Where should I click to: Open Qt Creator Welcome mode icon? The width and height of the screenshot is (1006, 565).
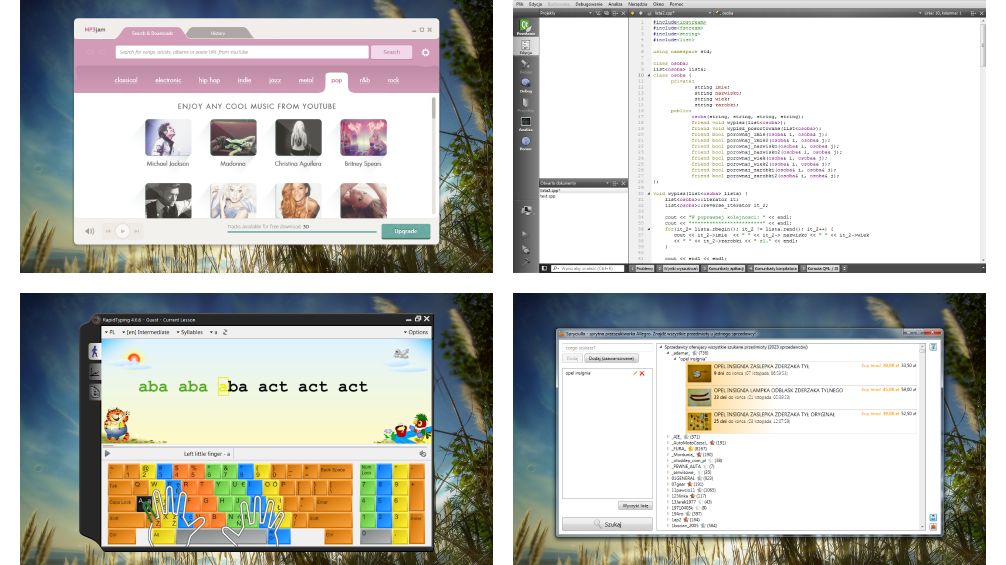point(525,28)
